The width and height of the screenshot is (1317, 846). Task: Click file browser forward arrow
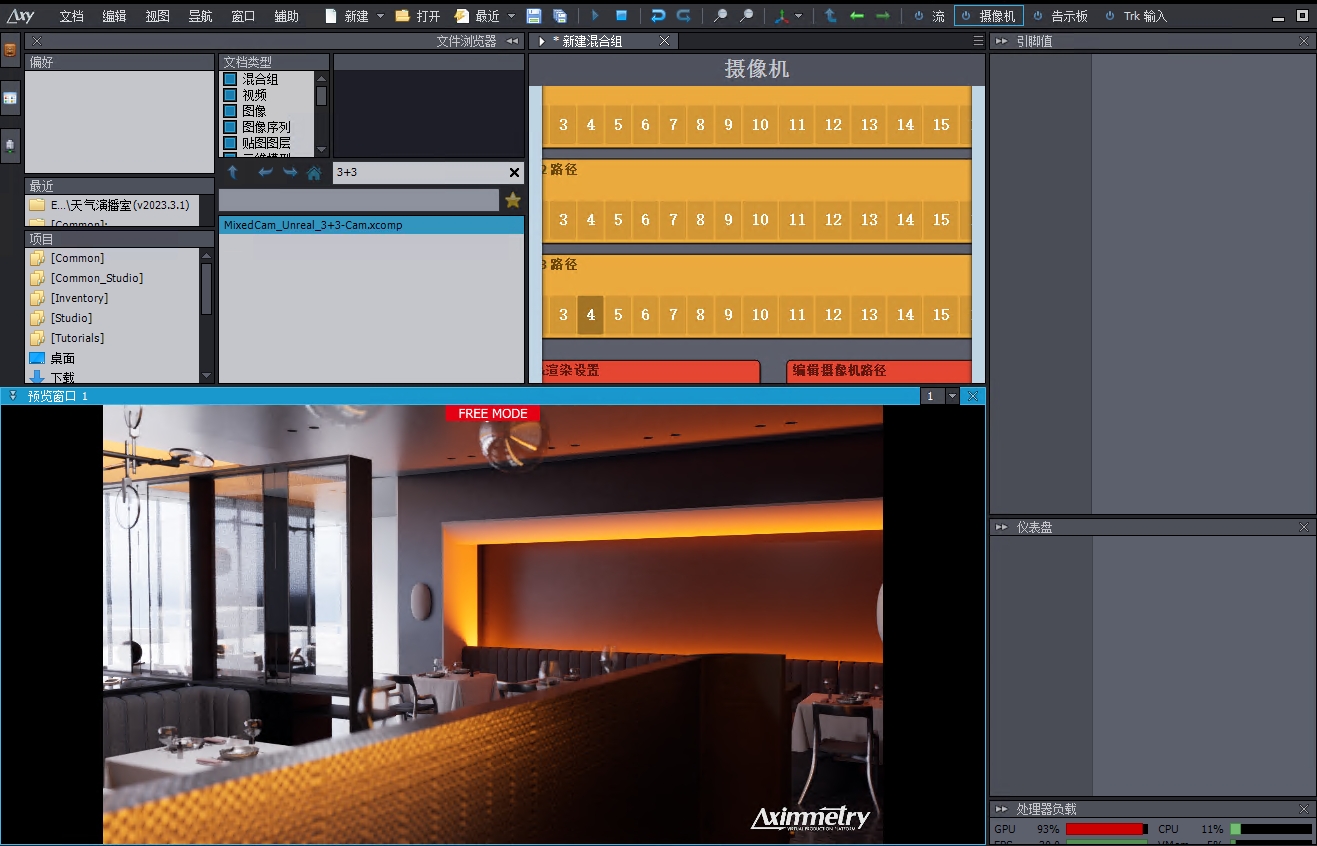click(290, 173)
